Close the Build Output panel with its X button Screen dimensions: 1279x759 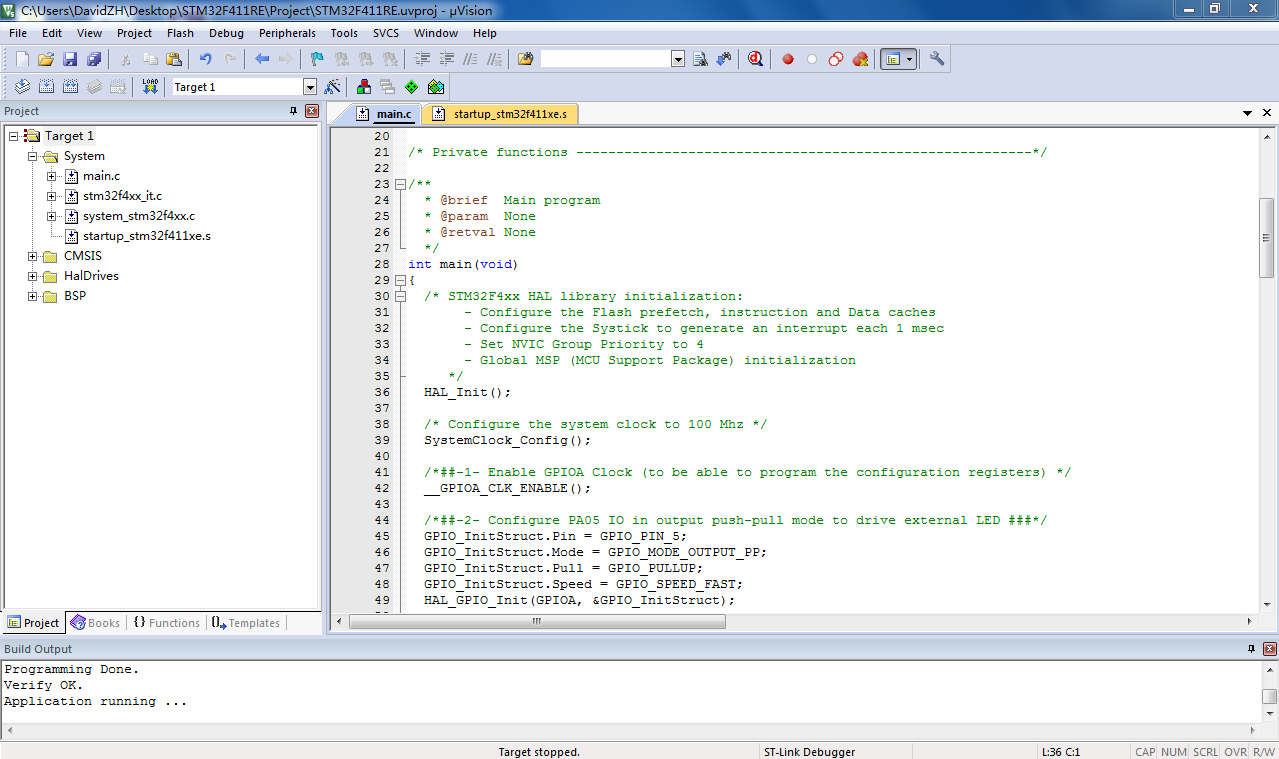(x=1269, y=649)
